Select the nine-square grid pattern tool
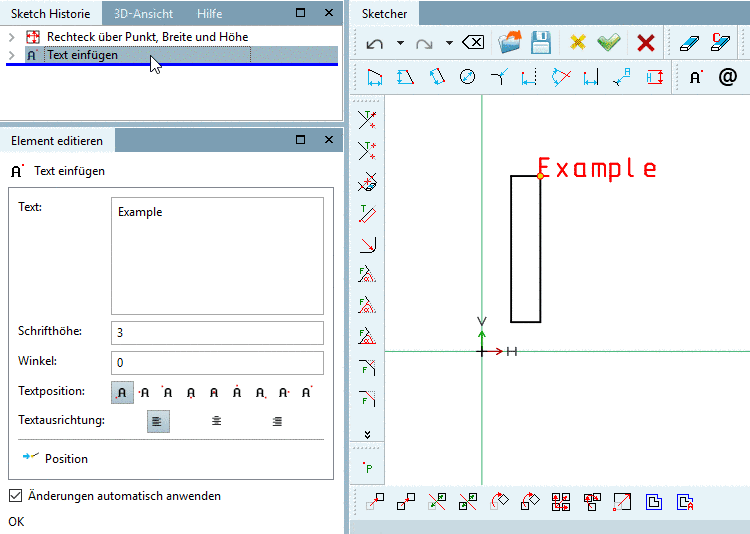This screenshot has width=750, height=534. click(x=561, y=502)
